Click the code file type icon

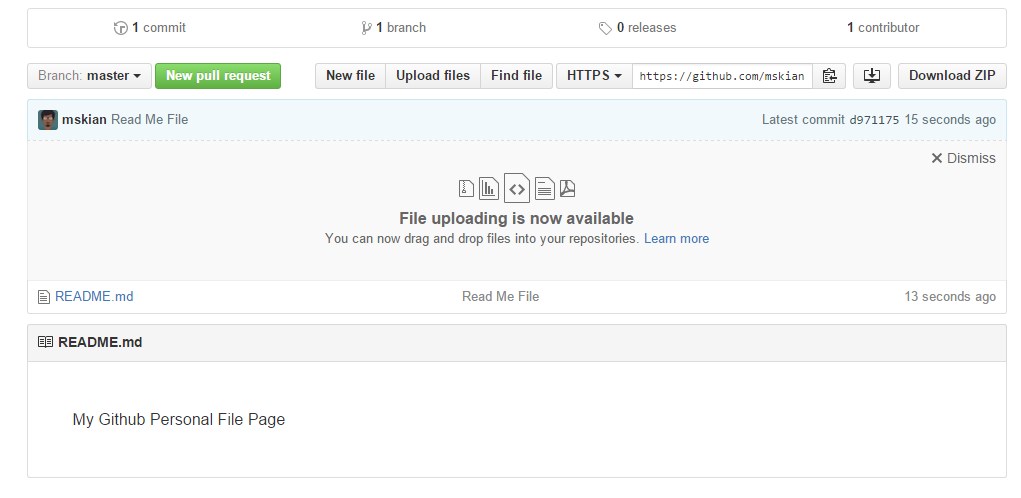point(517,188)
